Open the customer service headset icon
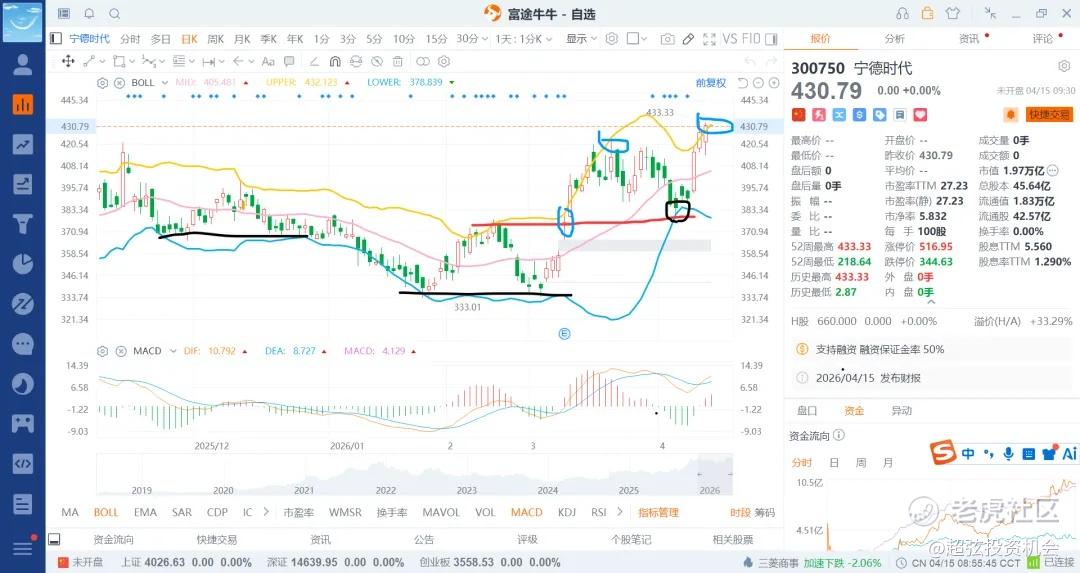Image resolution: width=1080 pixels, height=573 pixels. click(x=902, y=14)
